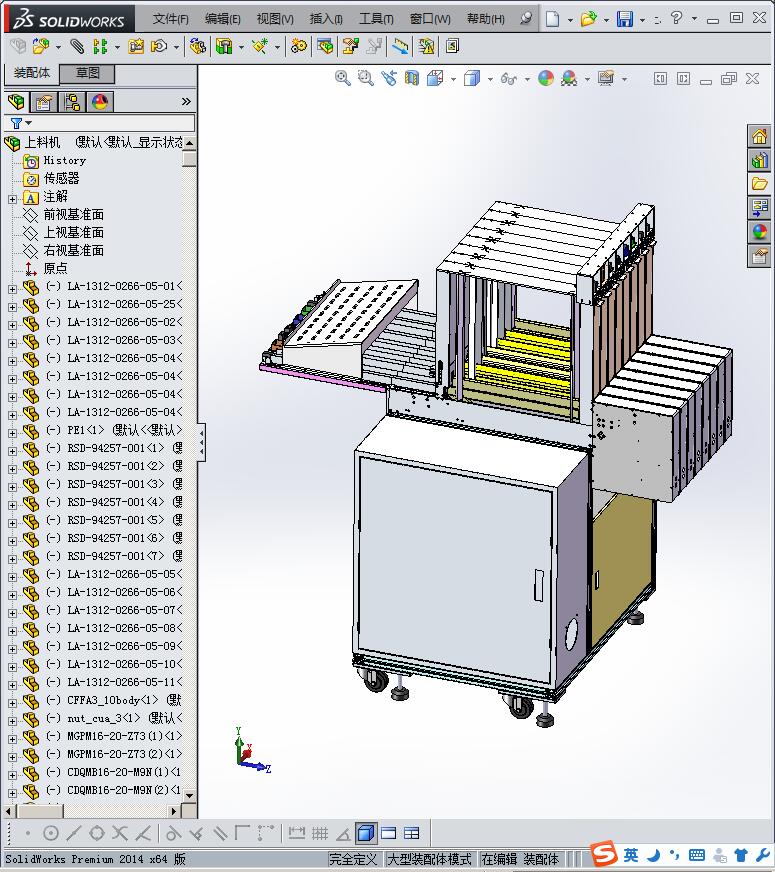Click the tree's vertical scrollbar down arrow
The height and width of the screenshot is (872, 775).
[x=190, y=795]
